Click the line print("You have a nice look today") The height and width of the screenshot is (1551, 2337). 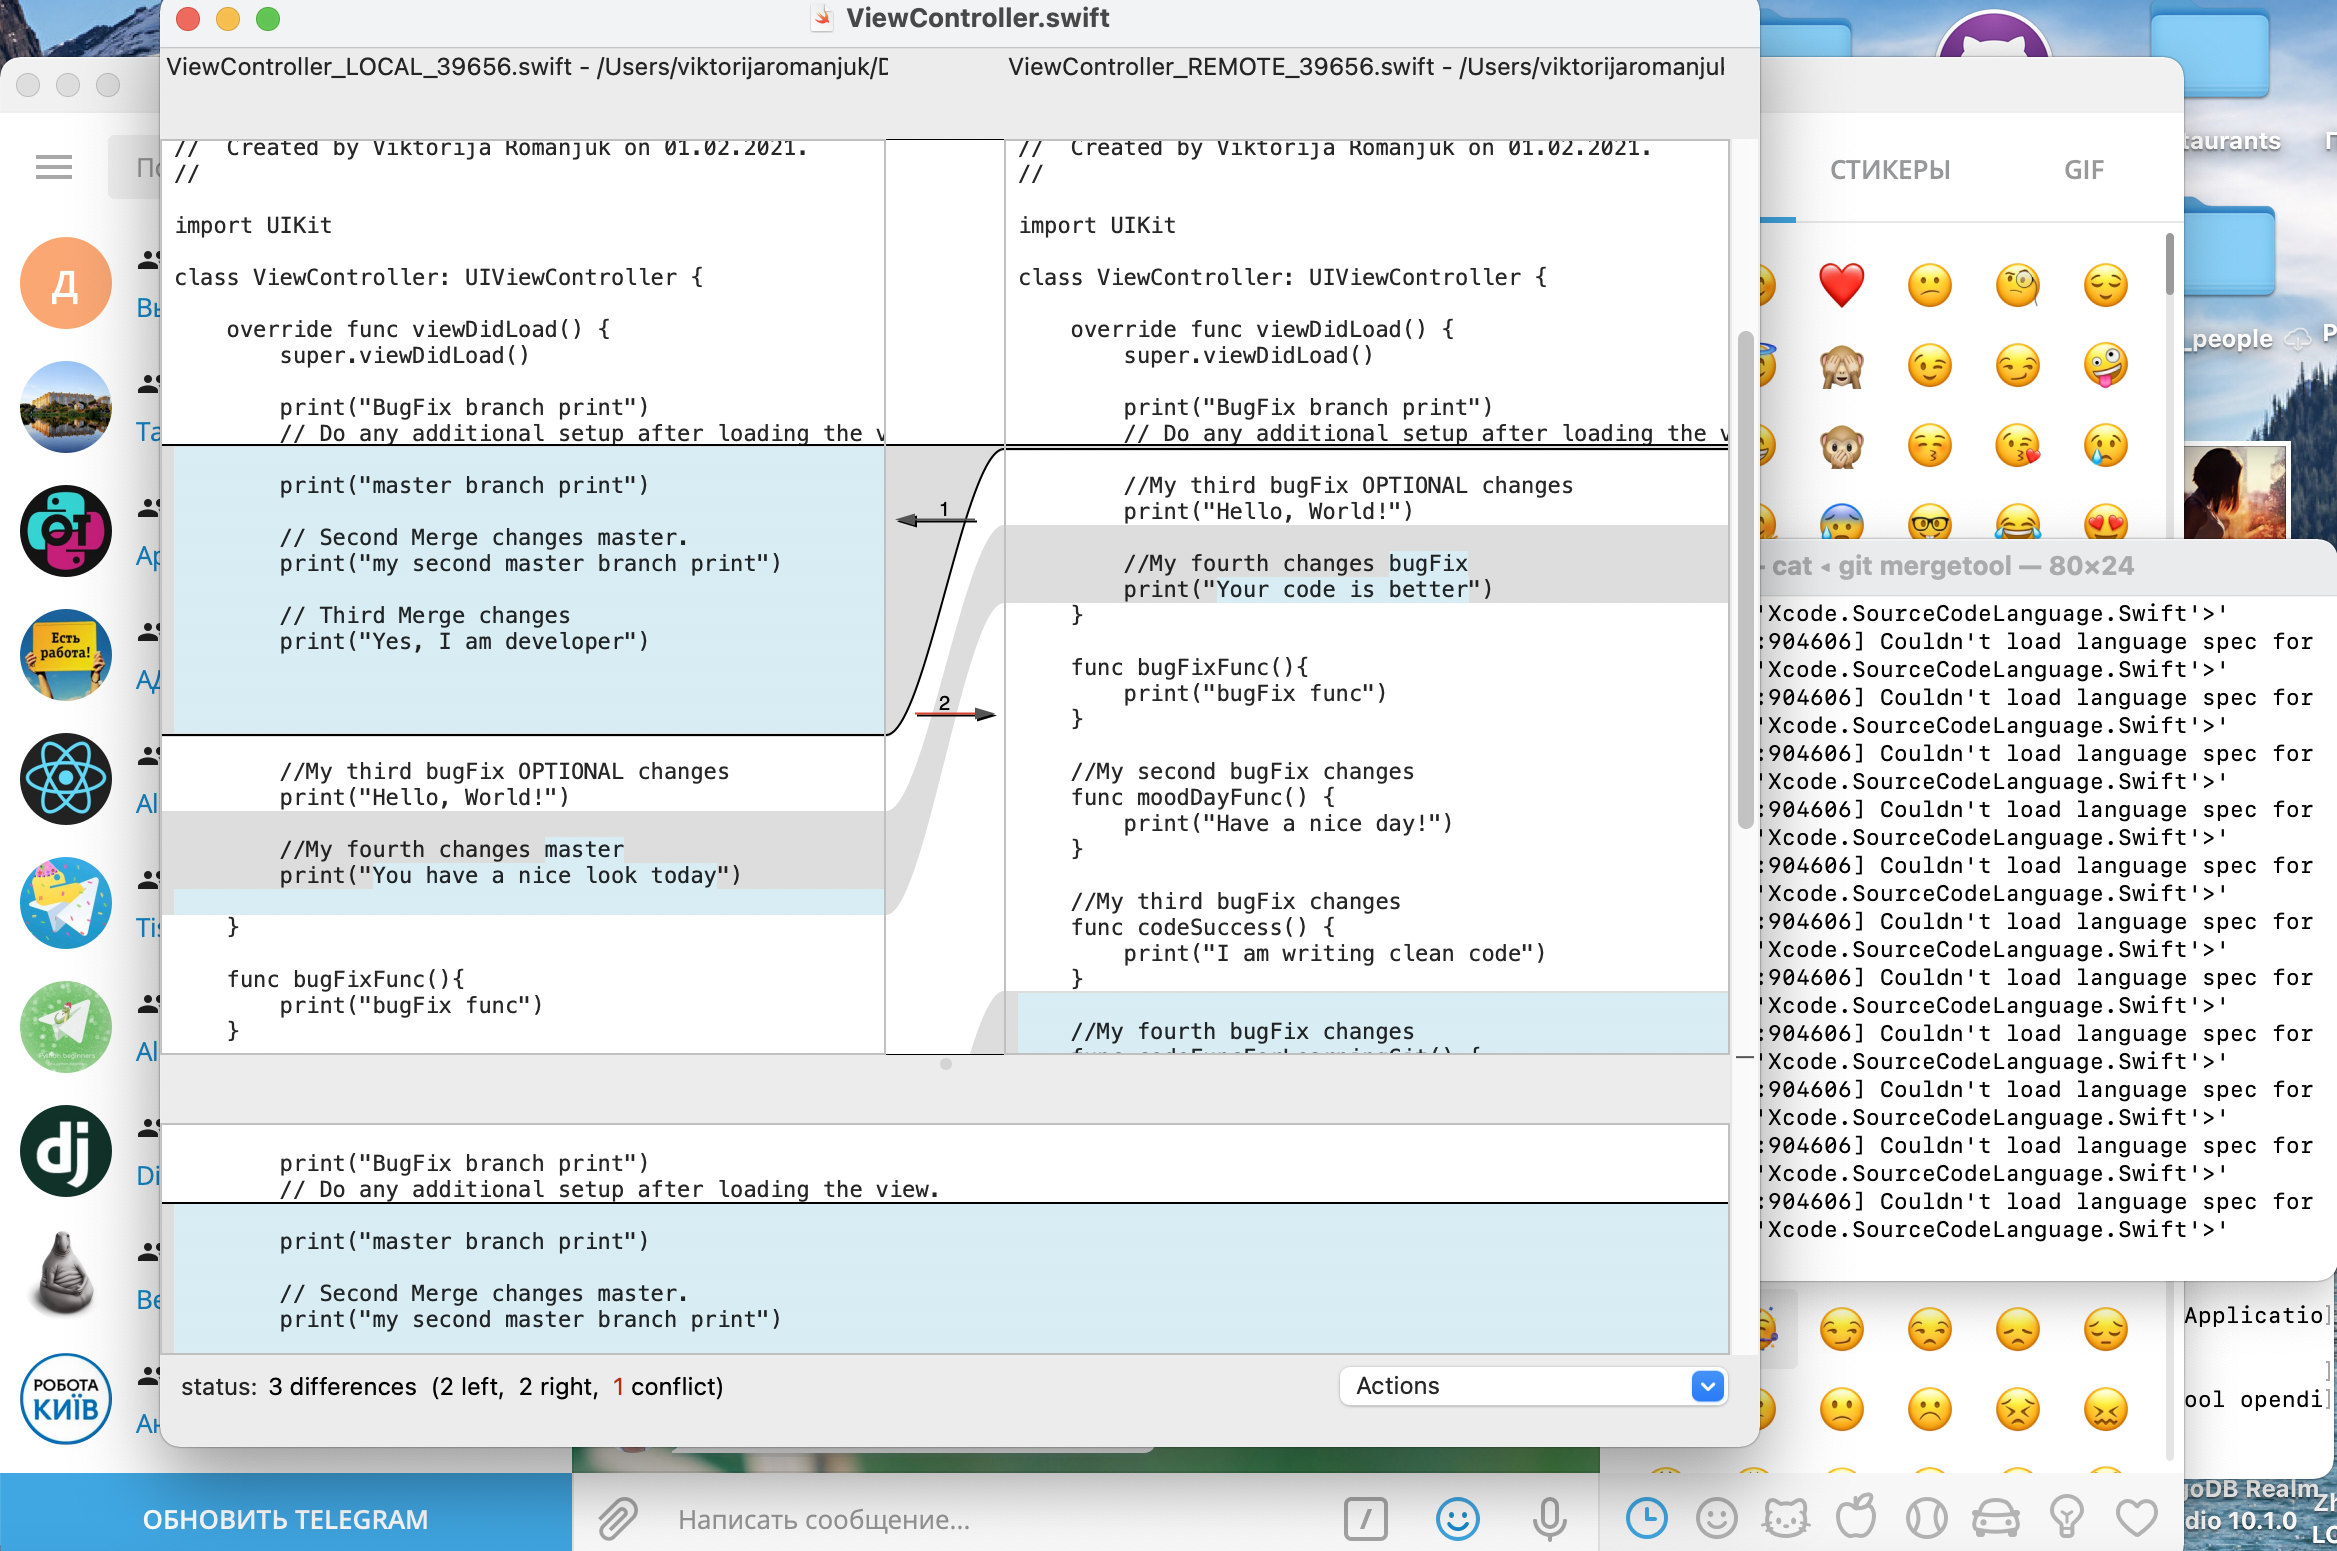510,875
